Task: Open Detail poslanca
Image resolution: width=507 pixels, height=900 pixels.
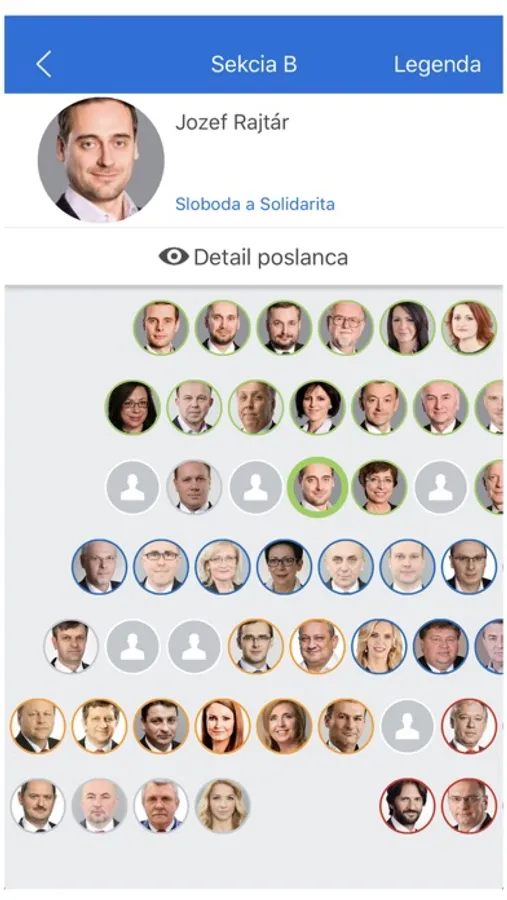Action: click(x=253, y=257)
